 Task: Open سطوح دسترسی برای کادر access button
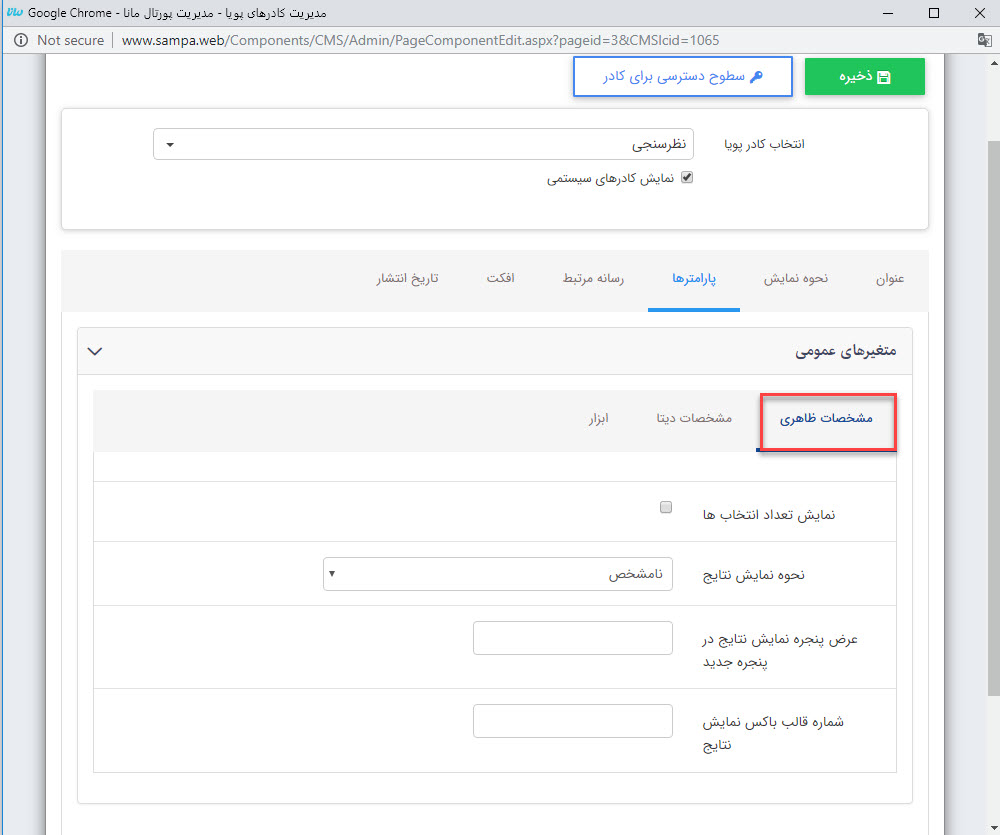coord(682,77)
